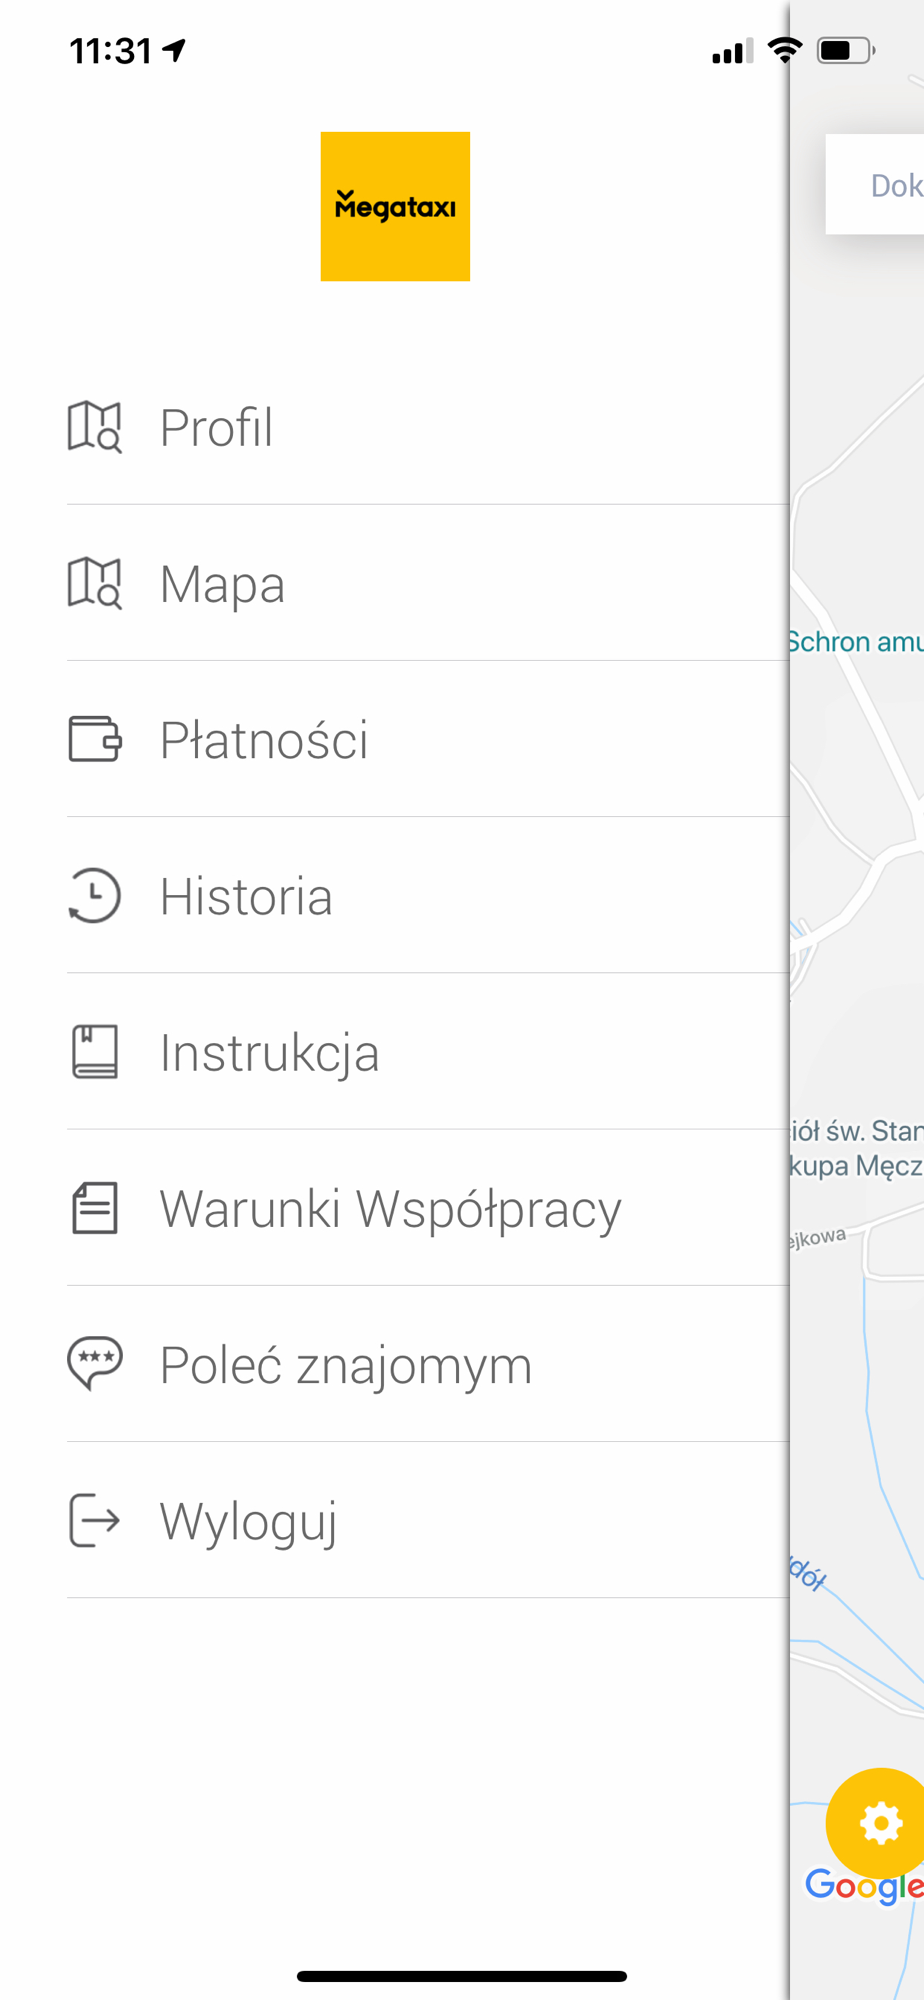
Task: Choose Poleć znajomym
Action: pyautogui.click(x=428, y=1364)
